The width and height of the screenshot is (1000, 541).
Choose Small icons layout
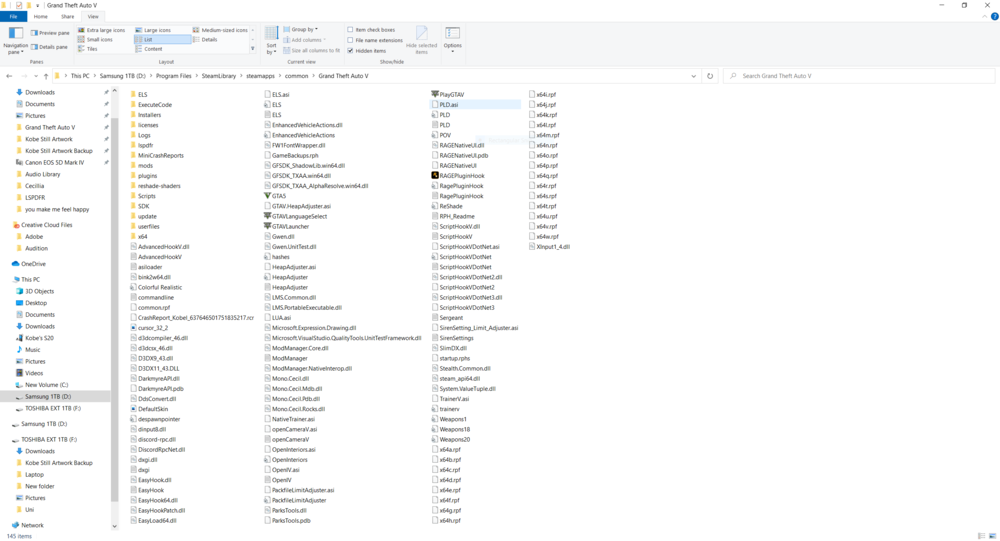pos(95,40)
